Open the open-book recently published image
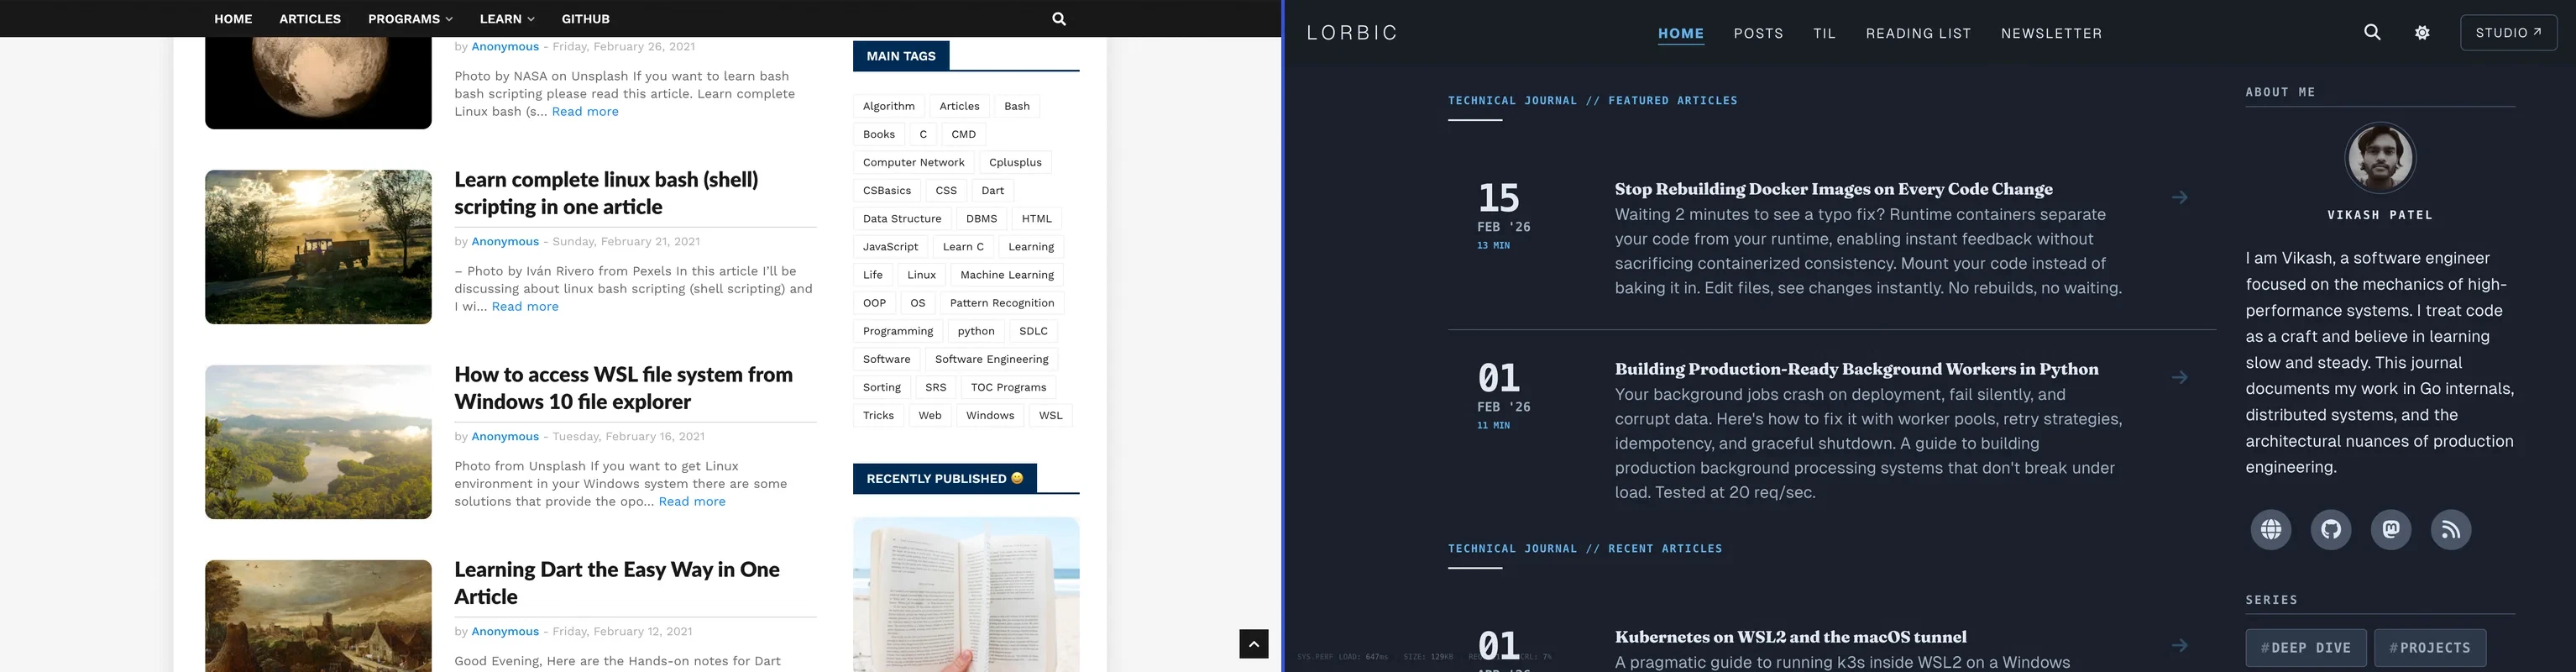The width and height of the screenshot is (2576, 672). (x=966, y=594)
